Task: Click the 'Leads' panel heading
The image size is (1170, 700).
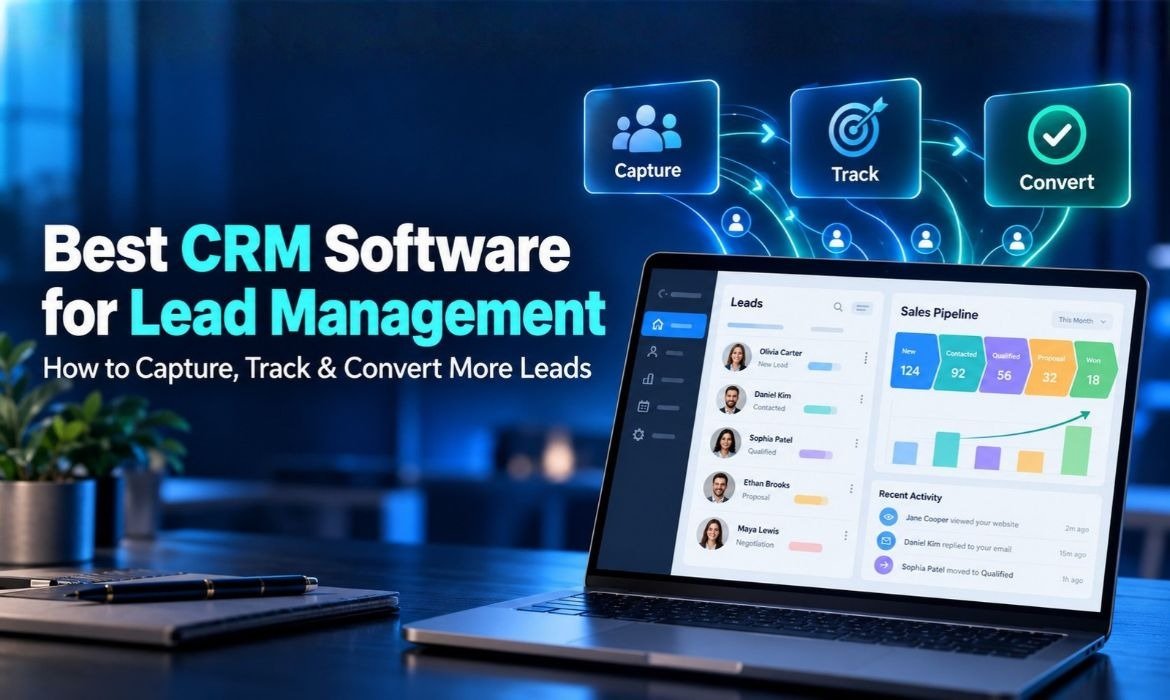Action: pos(746,302)
